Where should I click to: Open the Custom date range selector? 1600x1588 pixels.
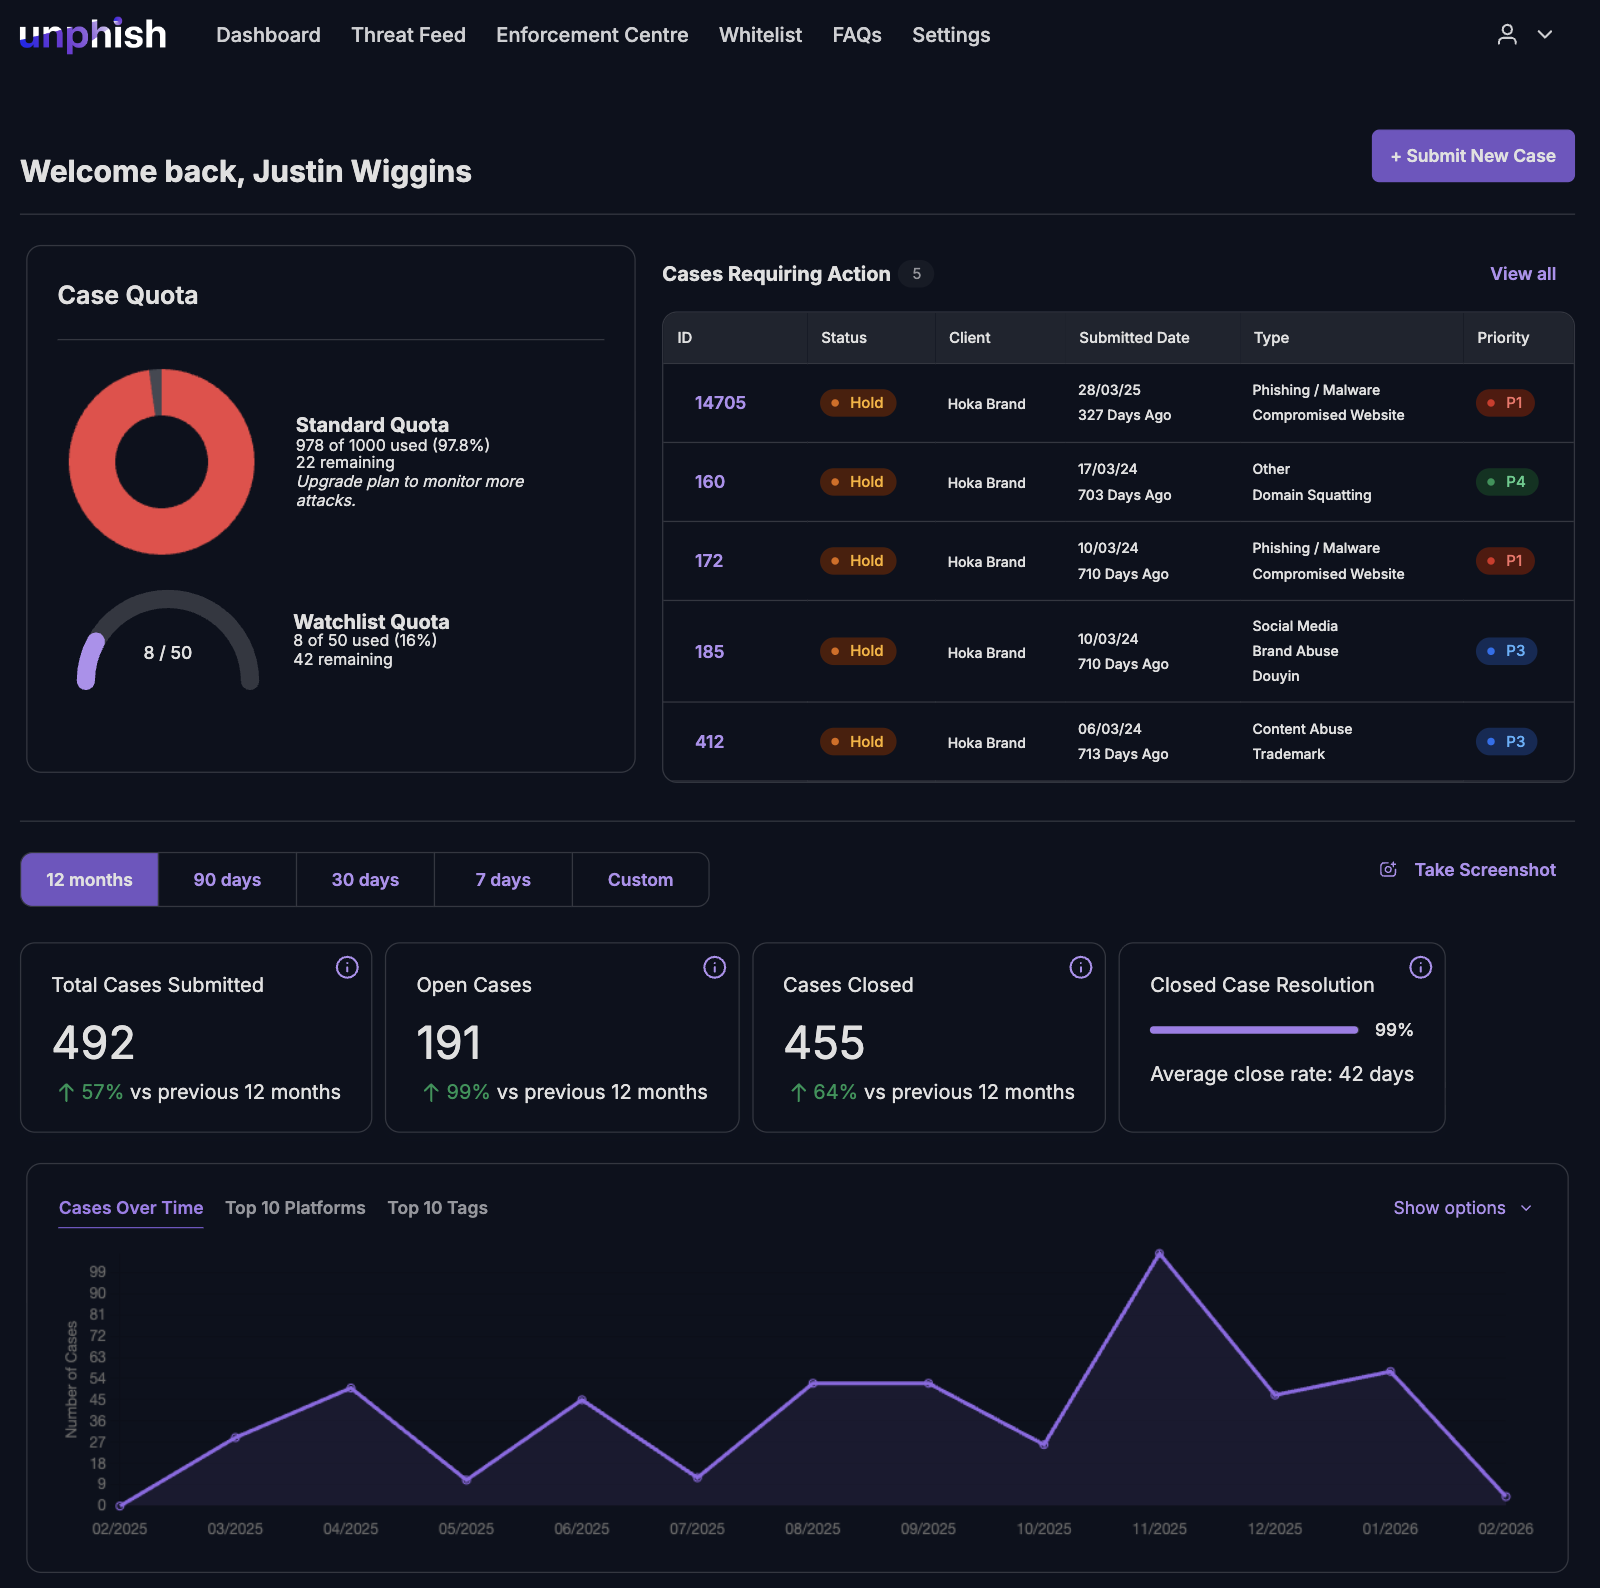coord(640,879)
